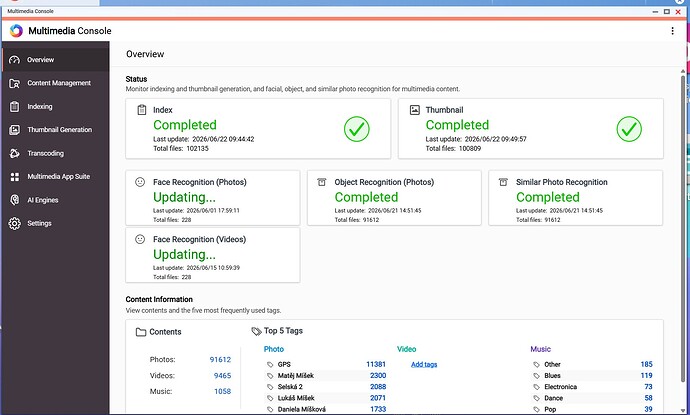Image resolution: width=690 pixels, height=415 pixels.
Task: Open the Face Recognition (Photos) status card
Action: click(213, 198)
